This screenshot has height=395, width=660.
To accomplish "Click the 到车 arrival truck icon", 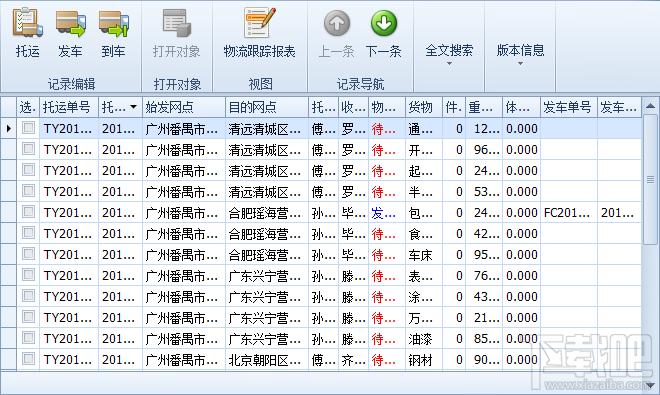I will point(113,23).
